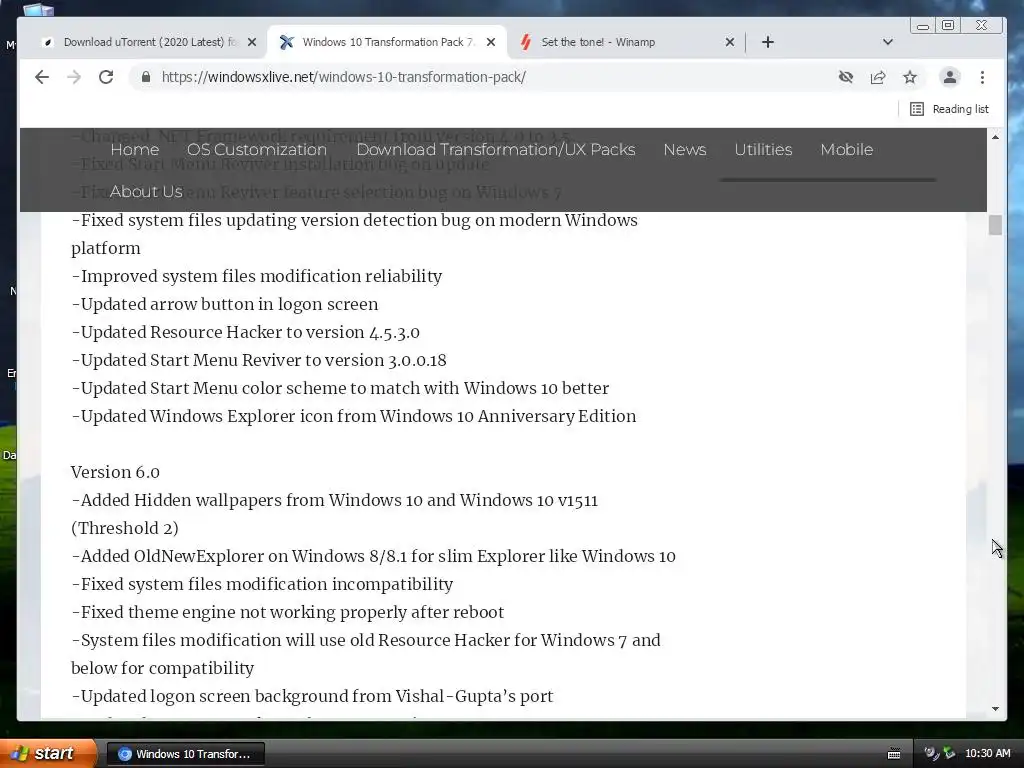Screen dimensions: 1024x768
Task: Click 'Fixed system files modification incompatibility' line
Action: tap(262, 584)
